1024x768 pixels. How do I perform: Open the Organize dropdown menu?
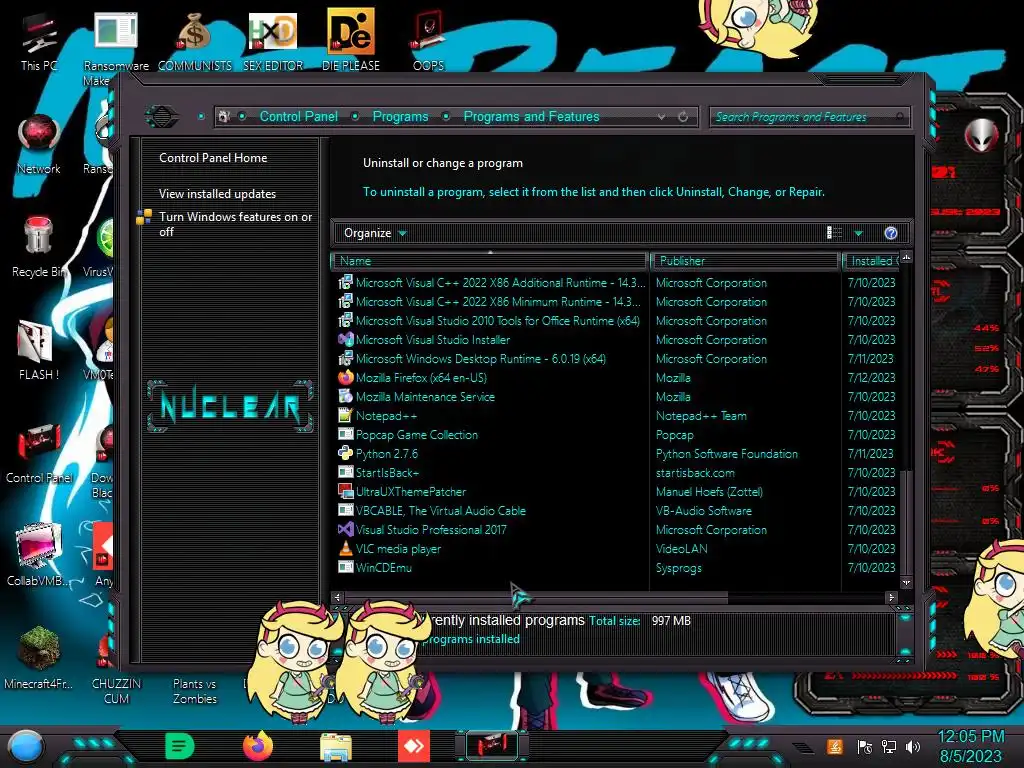[x=375, y=233]
